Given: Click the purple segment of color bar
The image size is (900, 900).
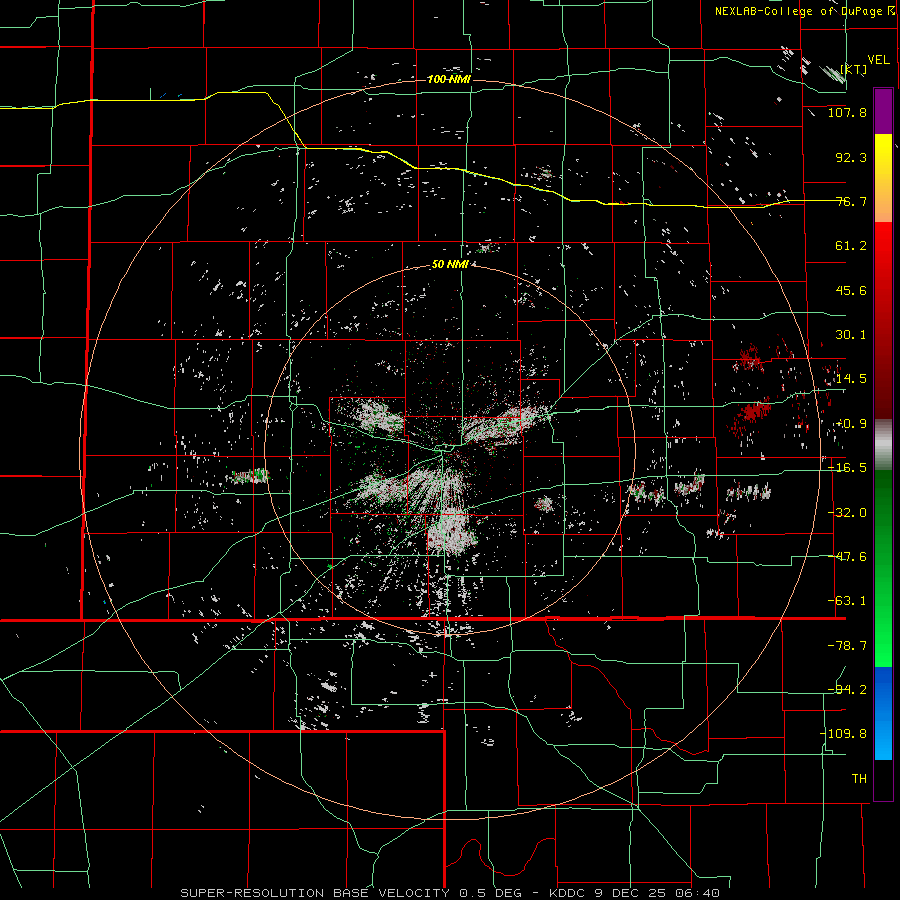Looking at the screenshot, I should (x=883, y=111).
